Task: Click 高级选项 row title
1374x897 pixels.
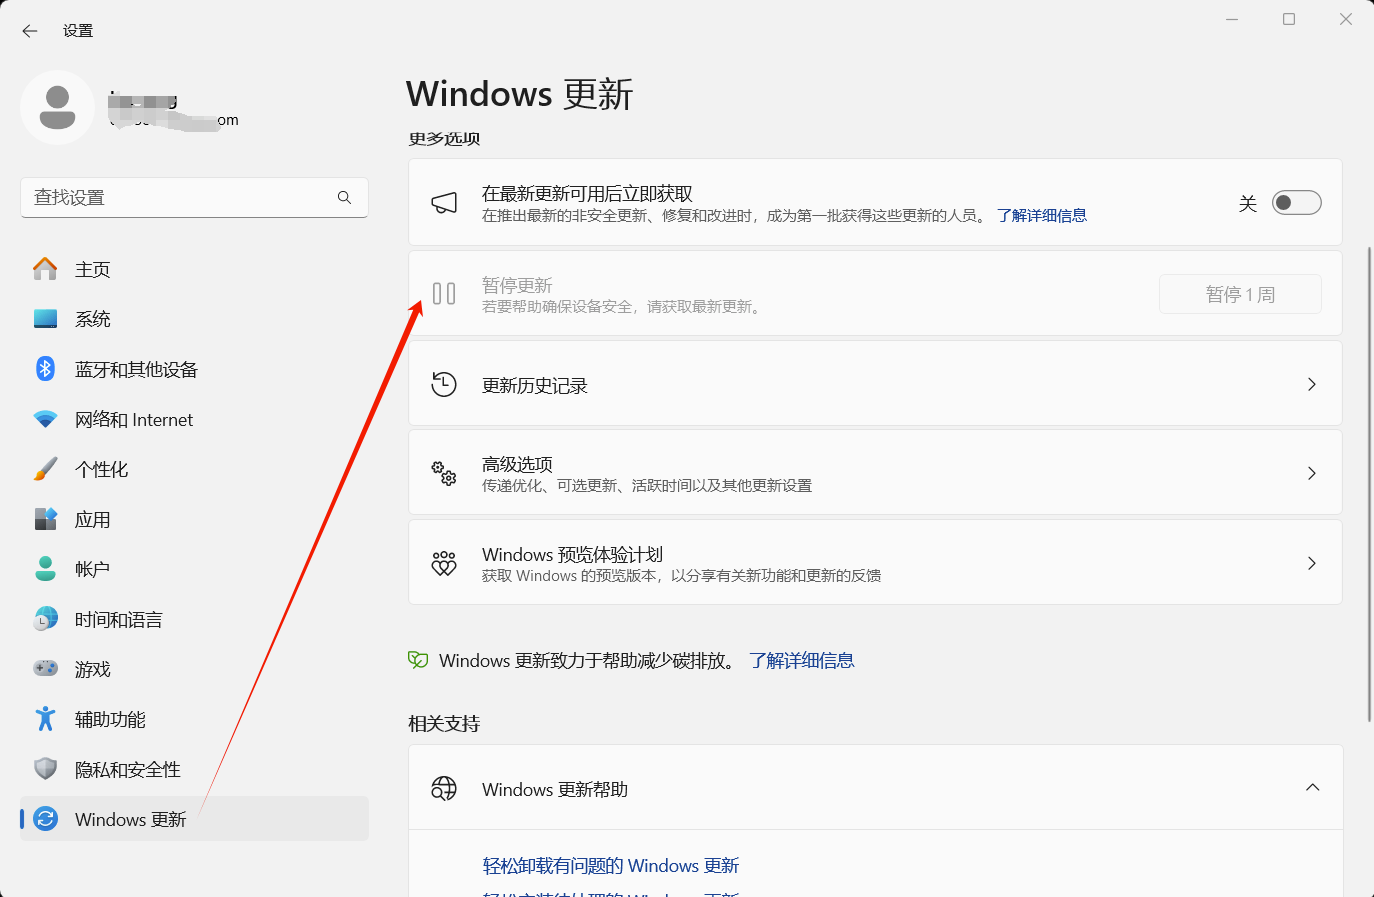Action: click(517, 464)
